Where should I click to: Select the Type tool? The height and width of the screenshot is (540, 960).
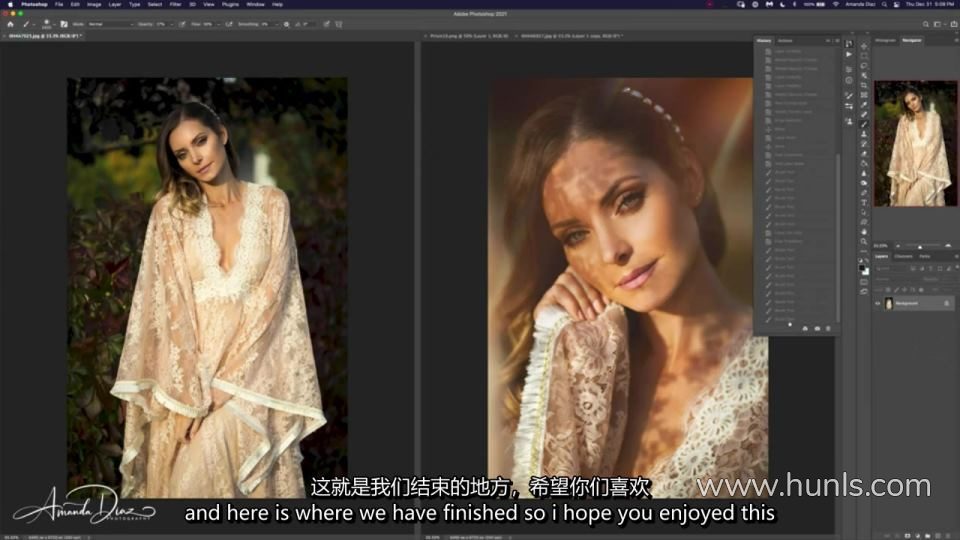(x=864, y=202)
